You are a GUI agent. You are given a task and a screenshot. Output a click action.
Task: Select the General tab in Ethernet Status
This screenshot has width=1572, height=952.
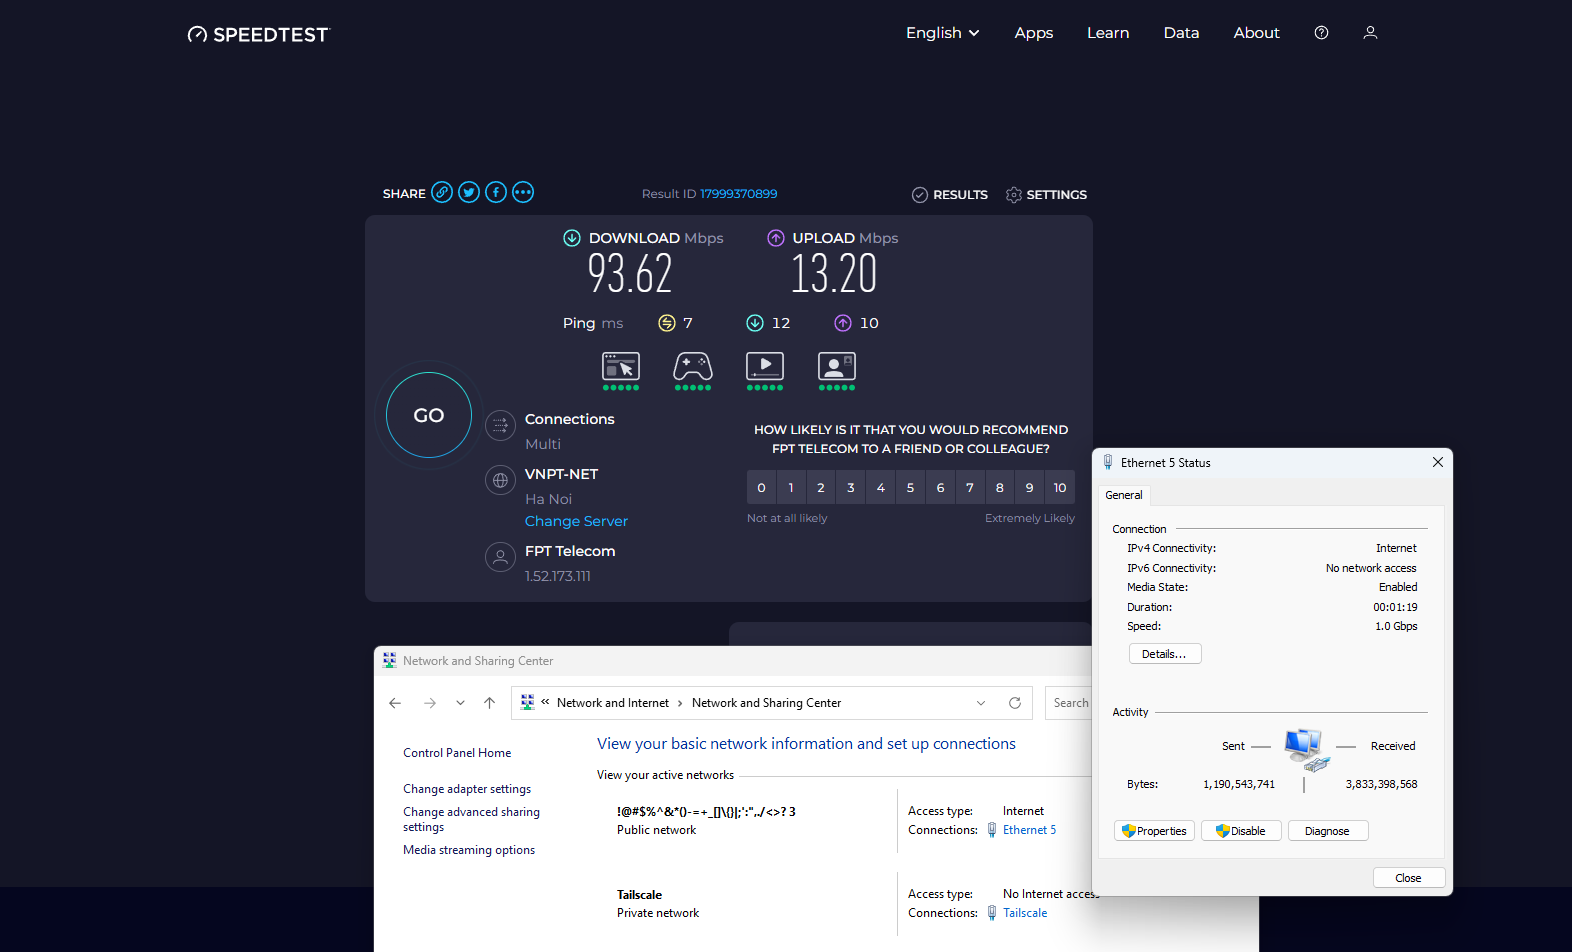coord(1124,495)
